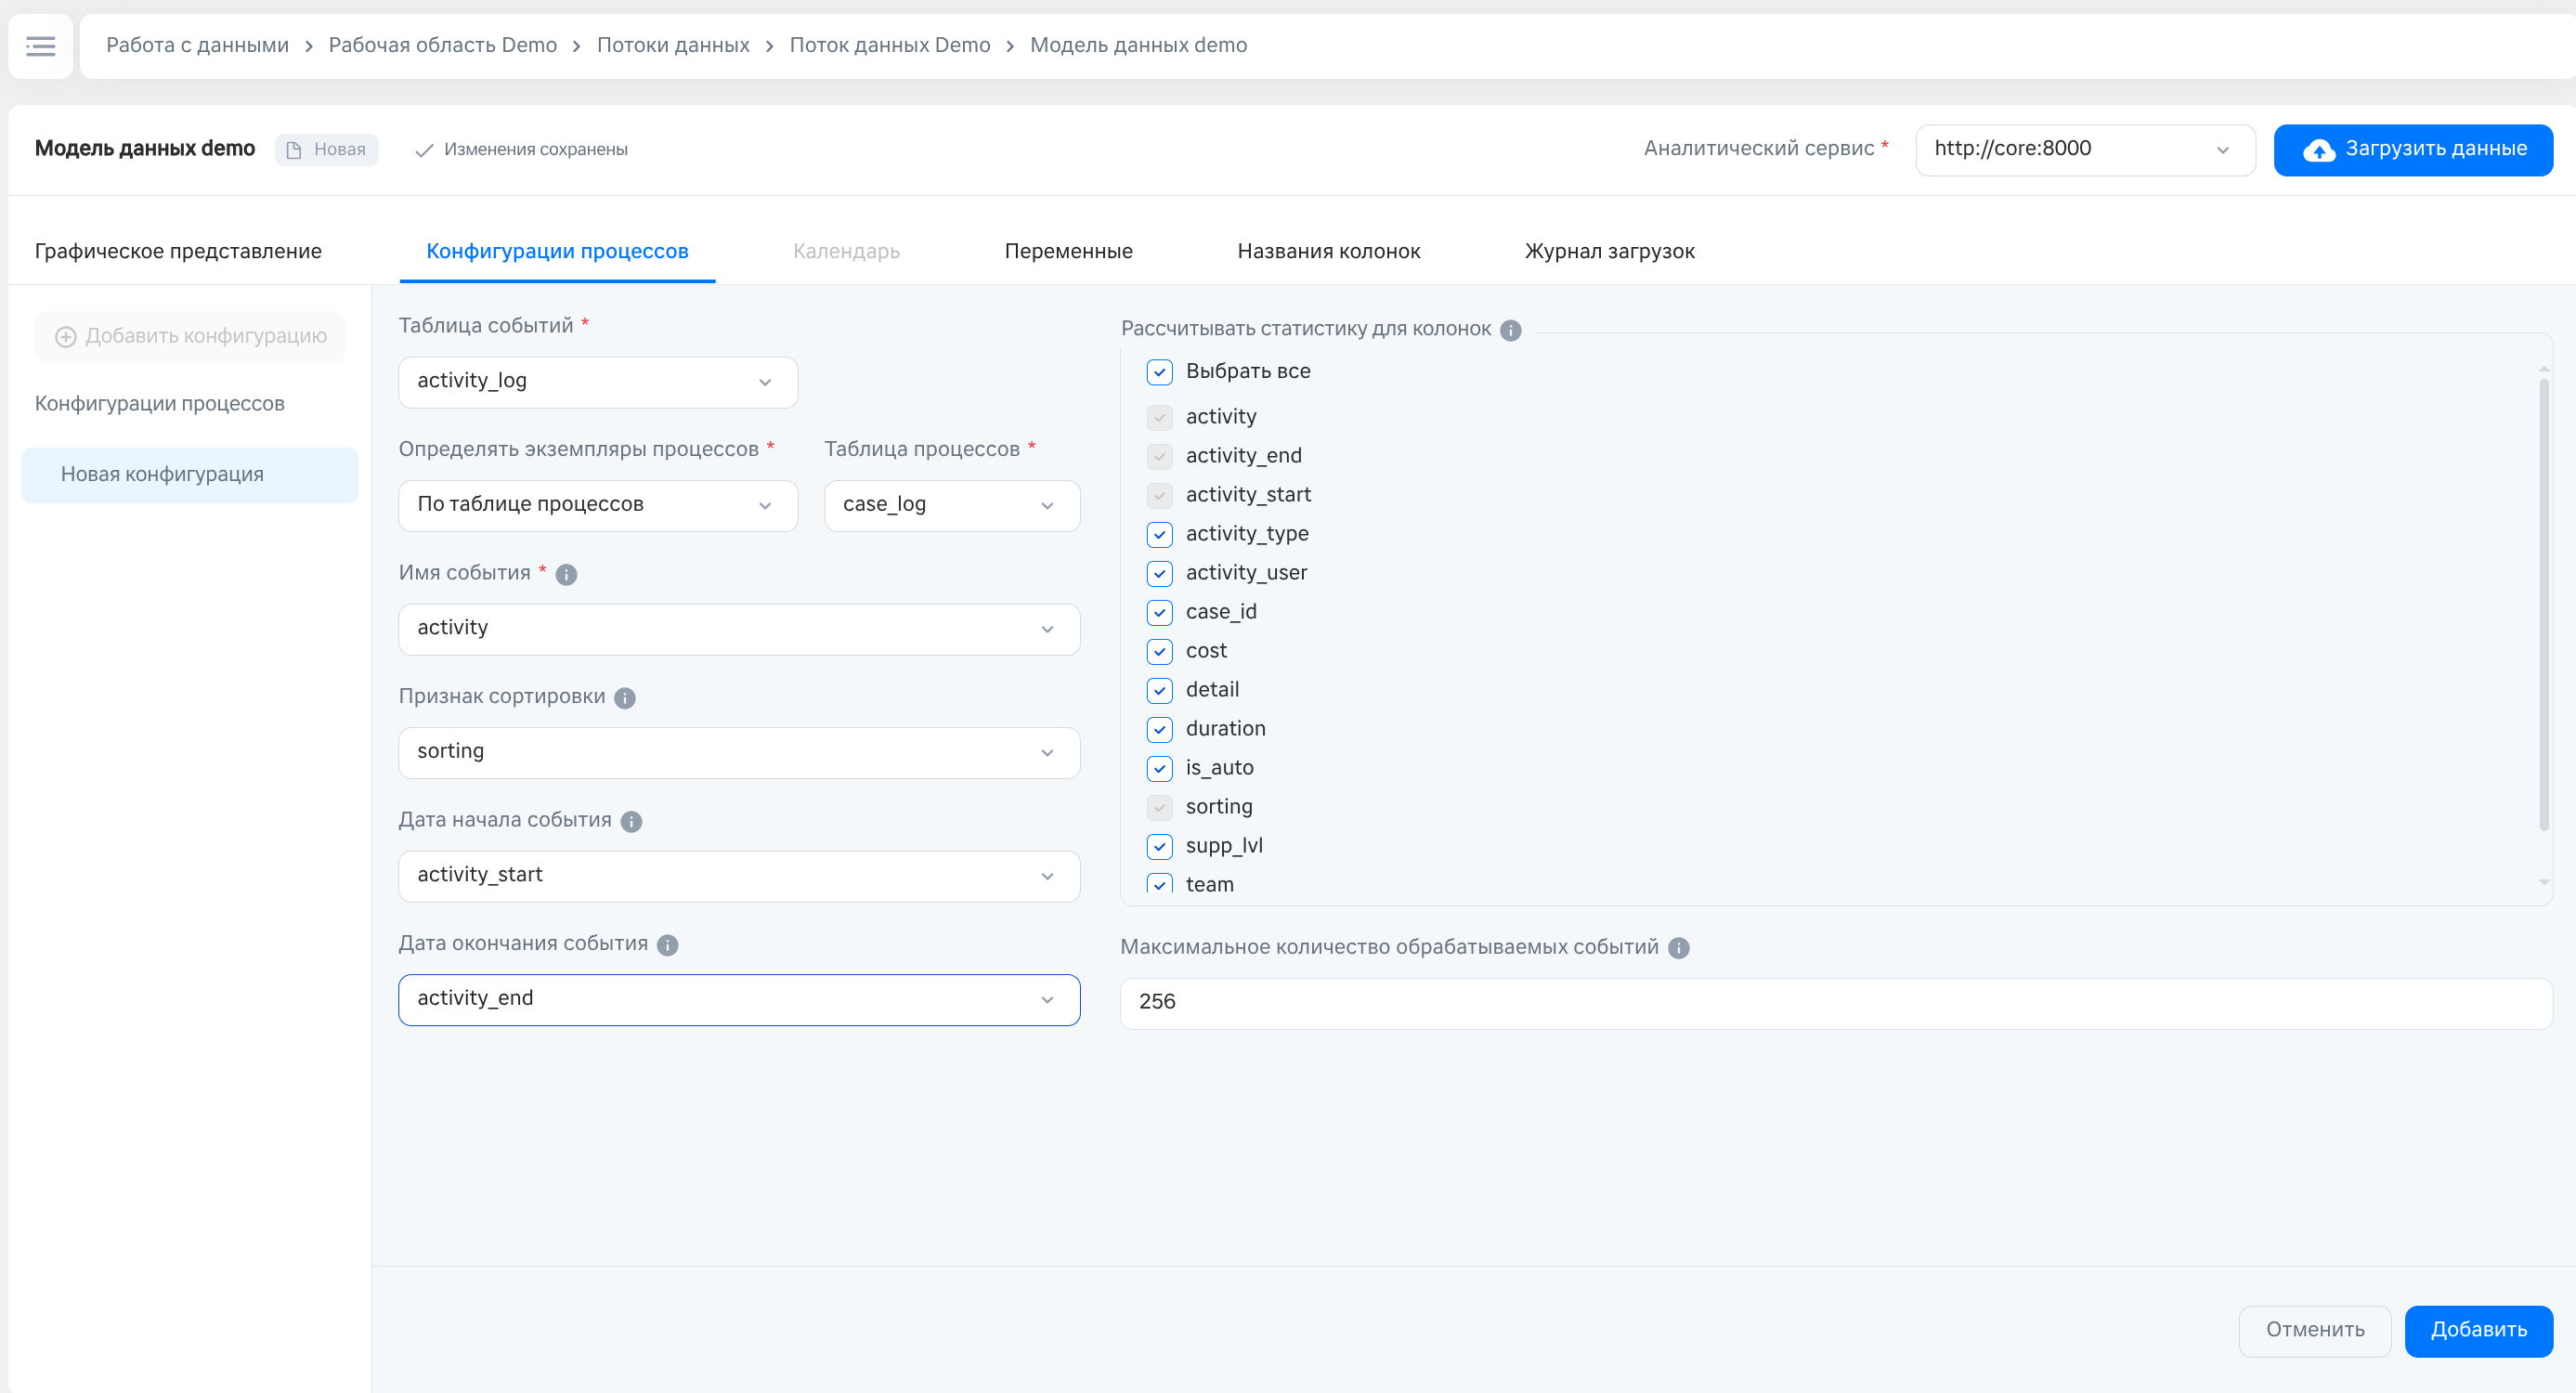Viewport: 2576px width, 1393px height.
Task: Click info icon for Рассчитывать статистику для колонок
Action: click(x=1511, y=330)
